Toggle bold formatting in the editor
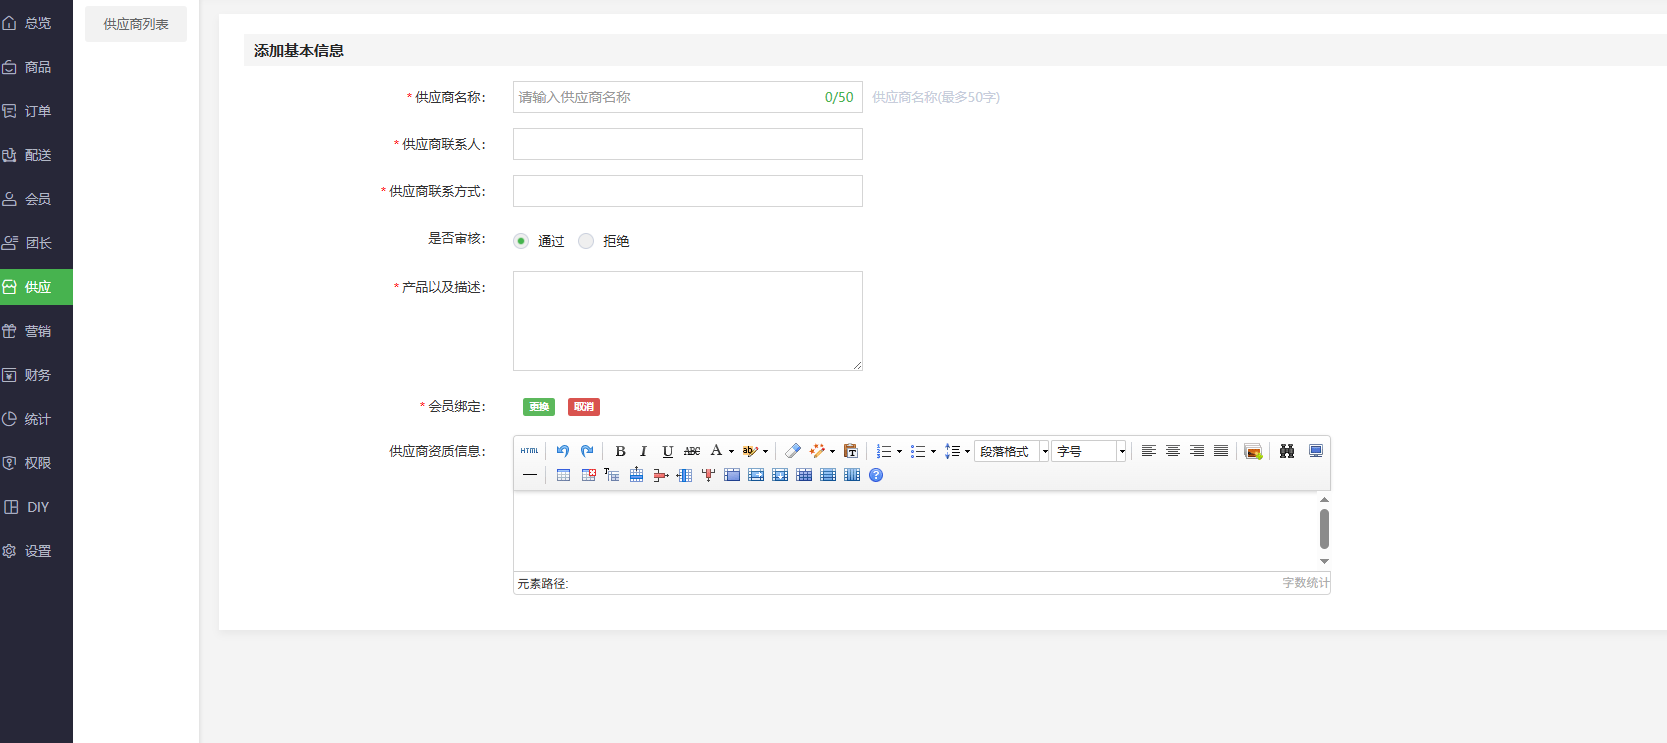This screenshot has height=743, width=1667. click(x=620, y=451)
